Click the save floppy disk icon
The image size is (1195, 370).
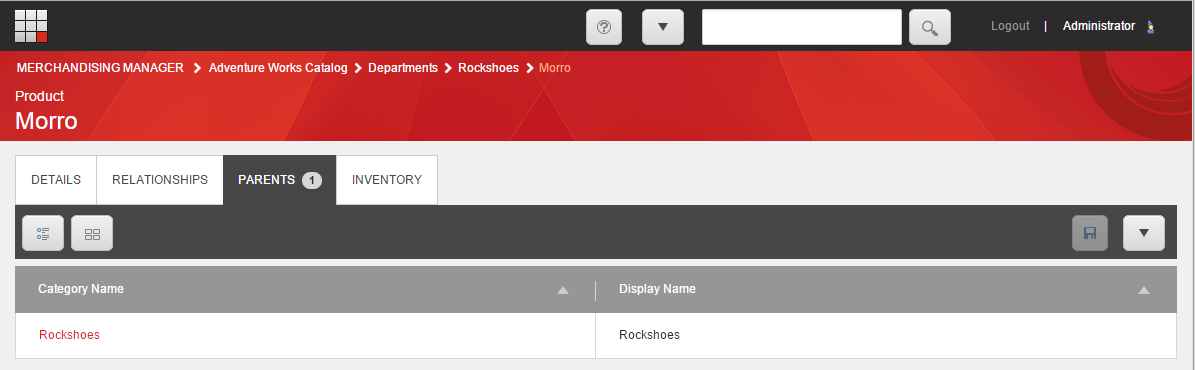1090,233
